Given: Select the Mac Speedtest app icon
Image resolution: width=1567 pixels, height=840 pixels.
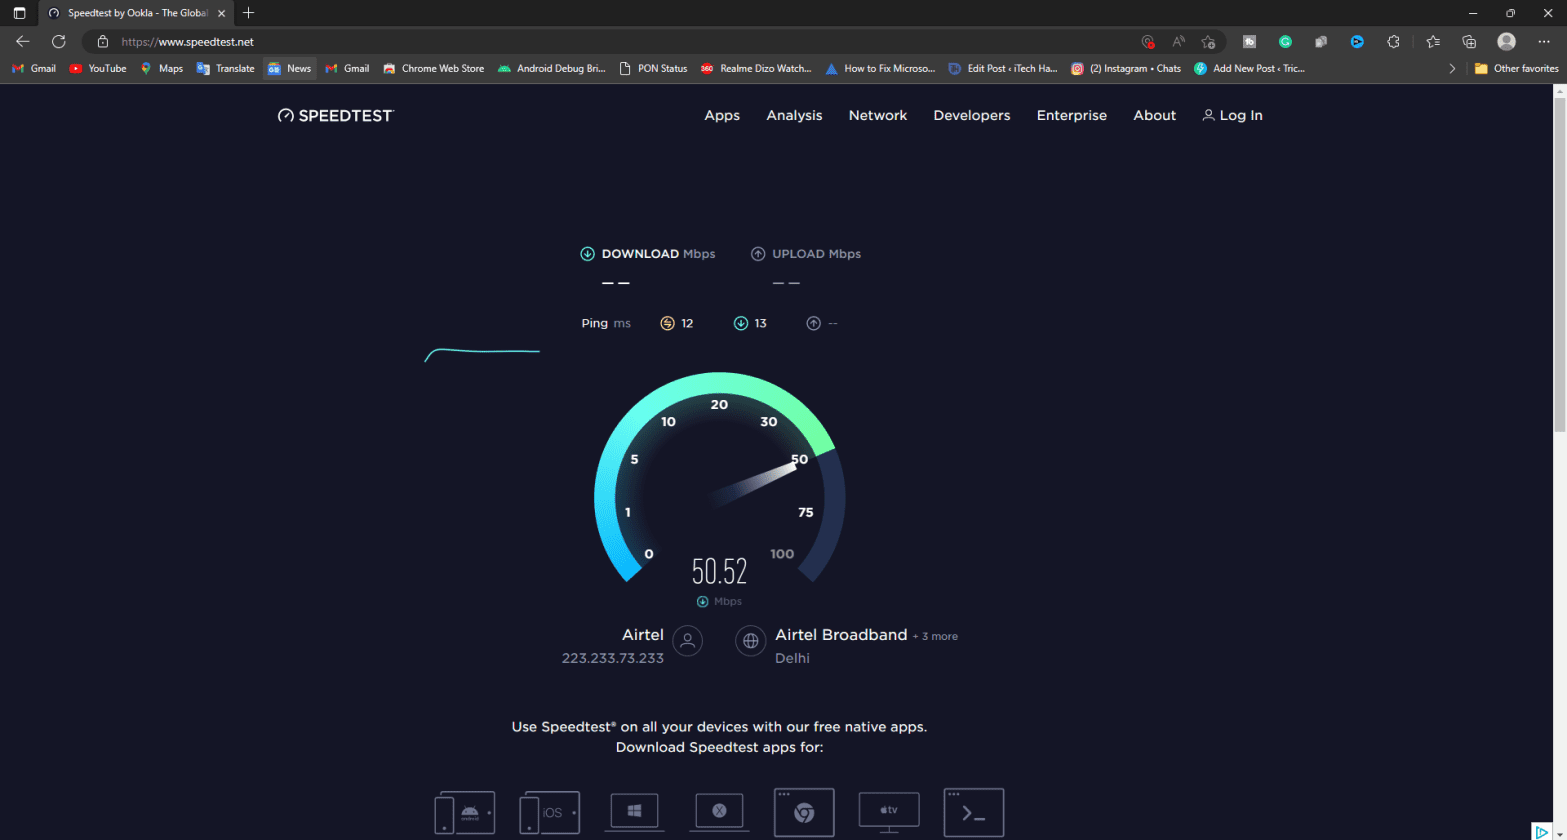Looking at the screenshot, I should click(x=718, y=812).
